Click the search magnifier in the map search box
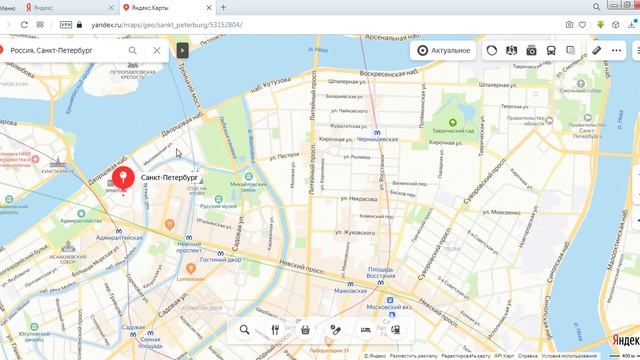The width and height of the screenshot is (640, 360). coord(133,50)
